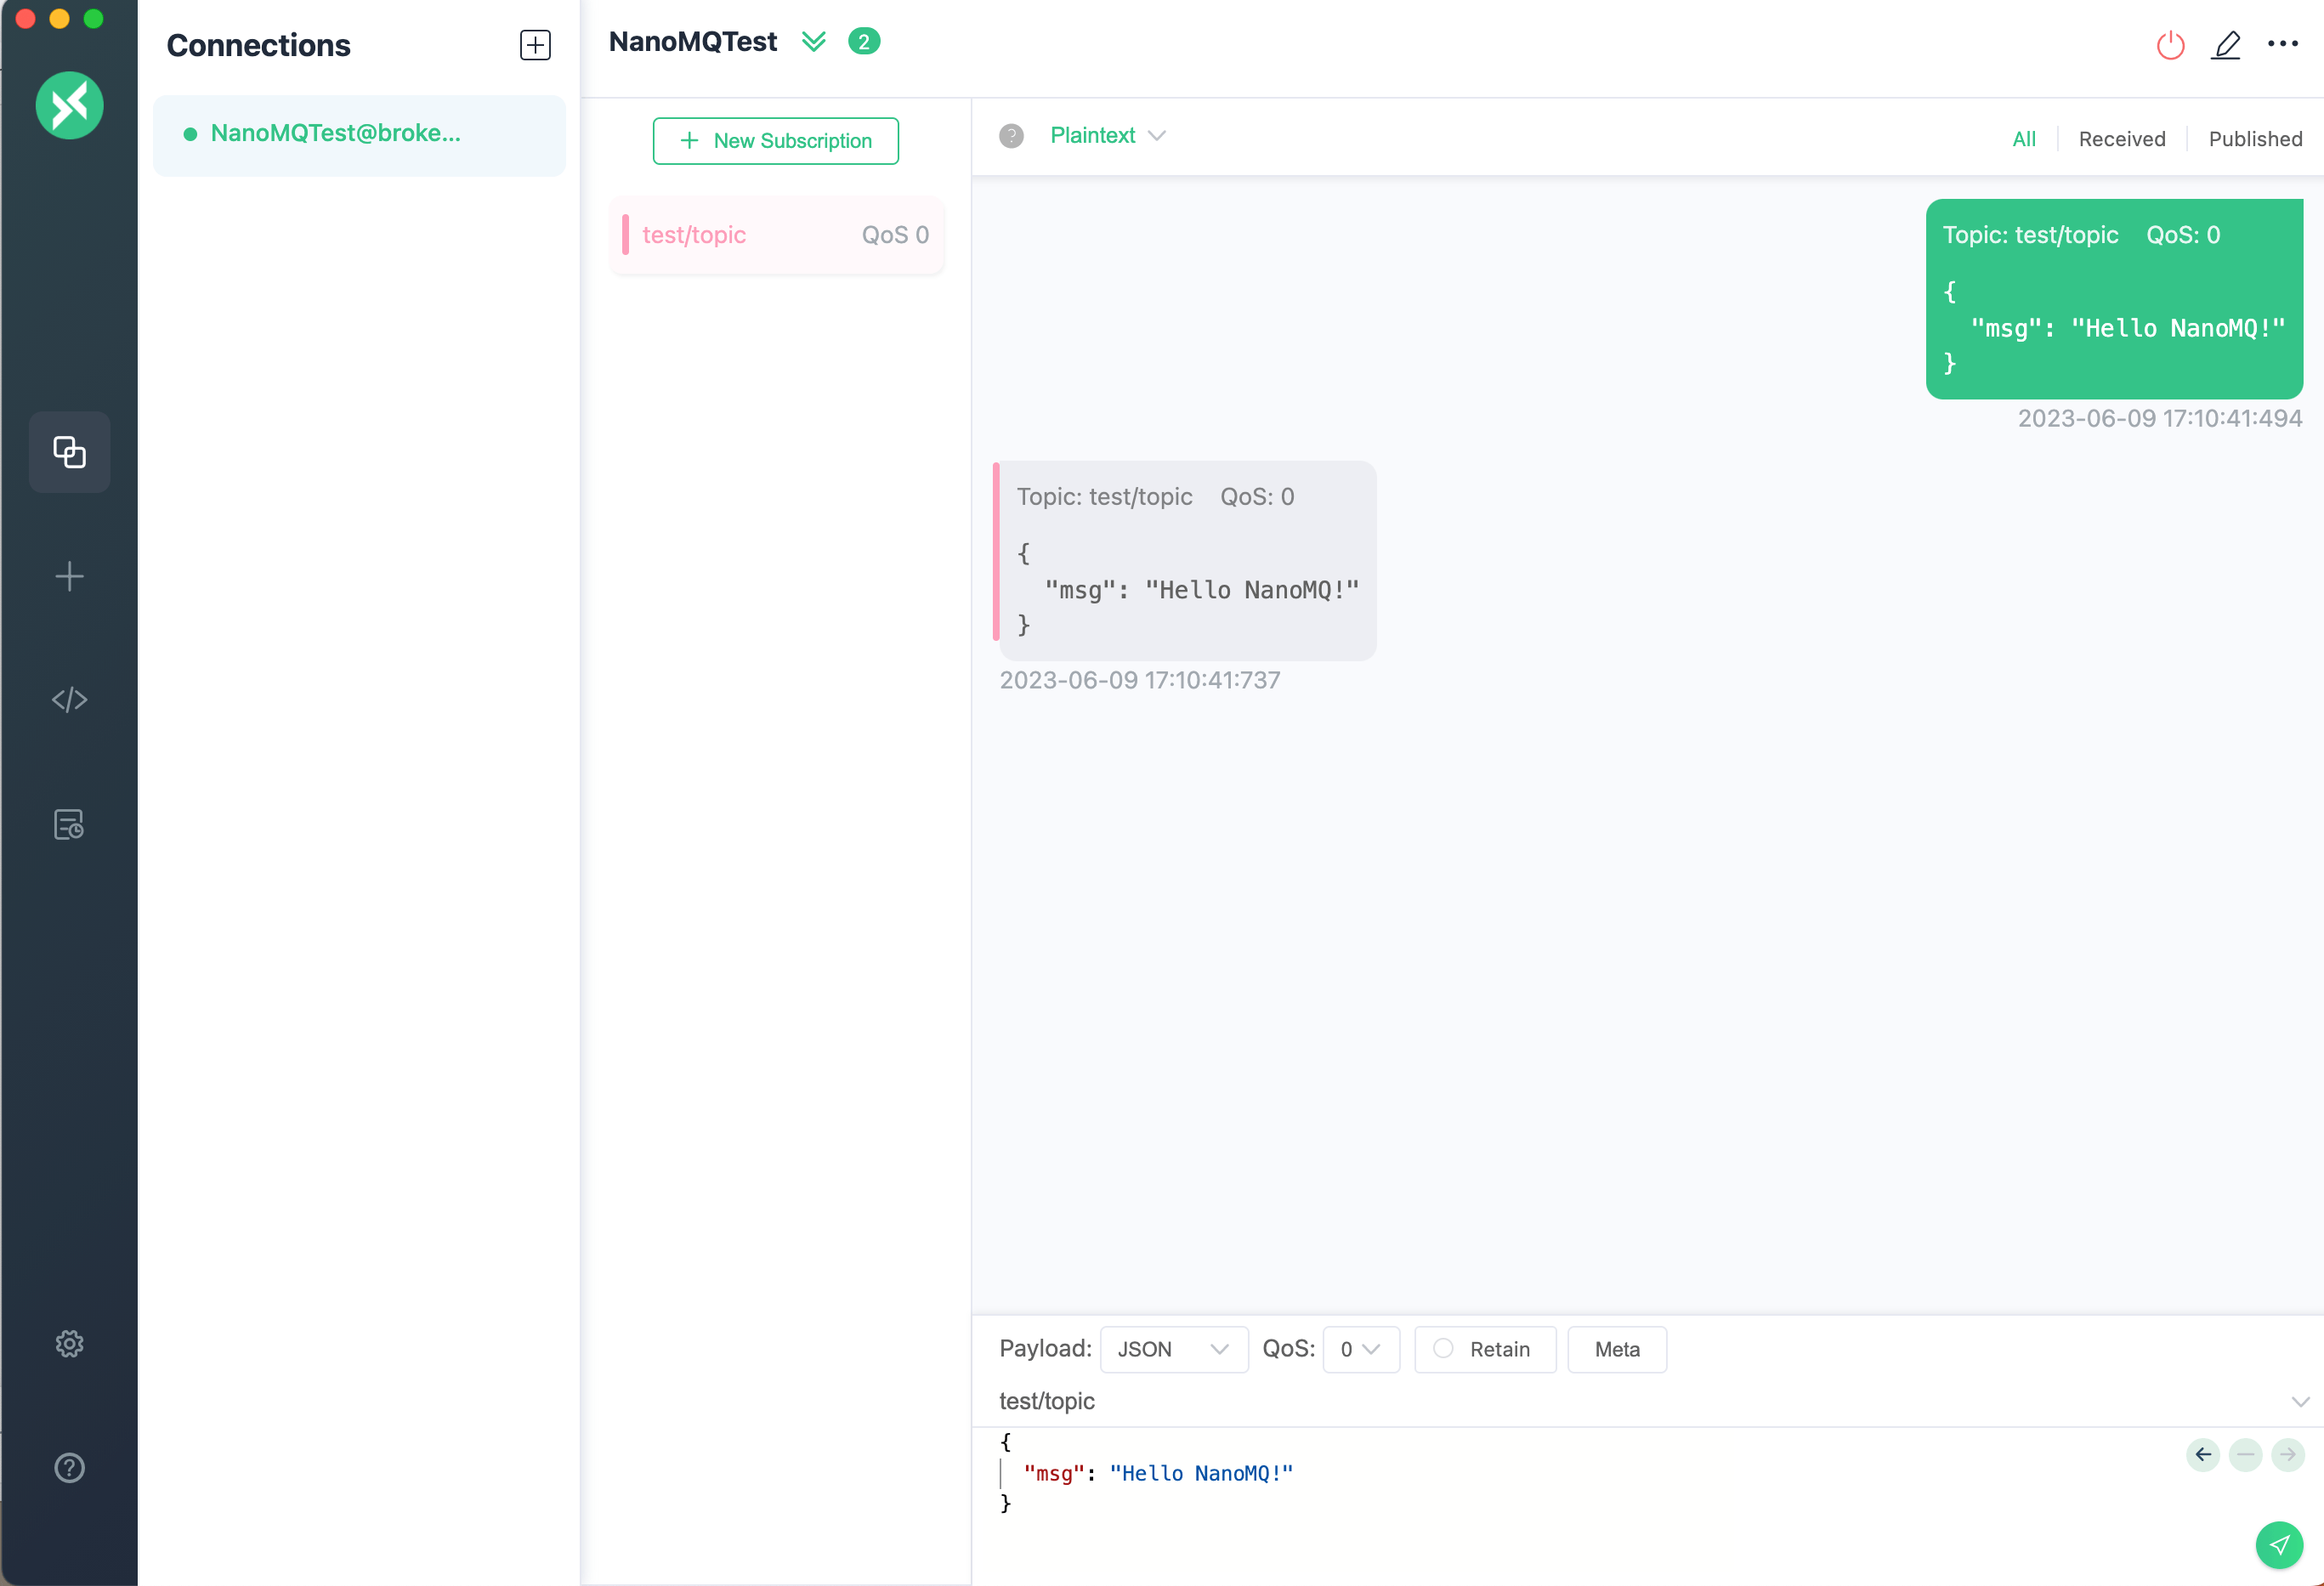The width and height of the screenshot is (2324, 1586).
Task: Open the three-dots more options menu
Action: (2282, 44)
